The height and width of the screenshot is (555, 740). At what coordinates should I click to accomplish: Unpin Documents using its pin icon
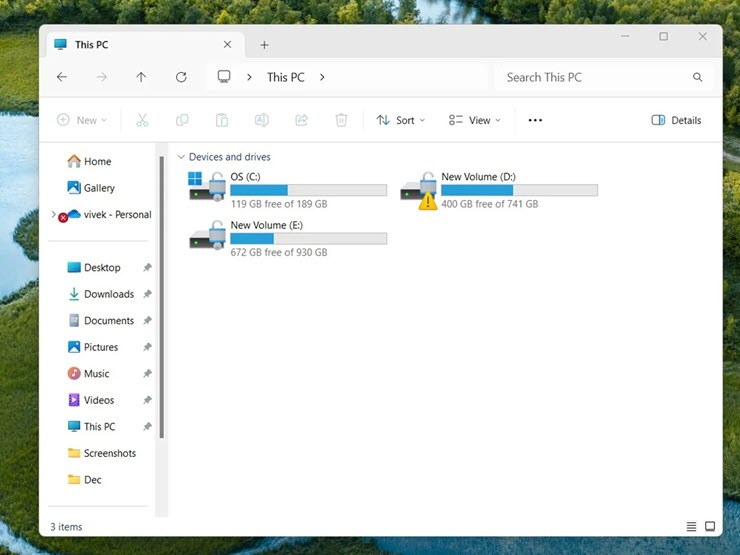147,320
